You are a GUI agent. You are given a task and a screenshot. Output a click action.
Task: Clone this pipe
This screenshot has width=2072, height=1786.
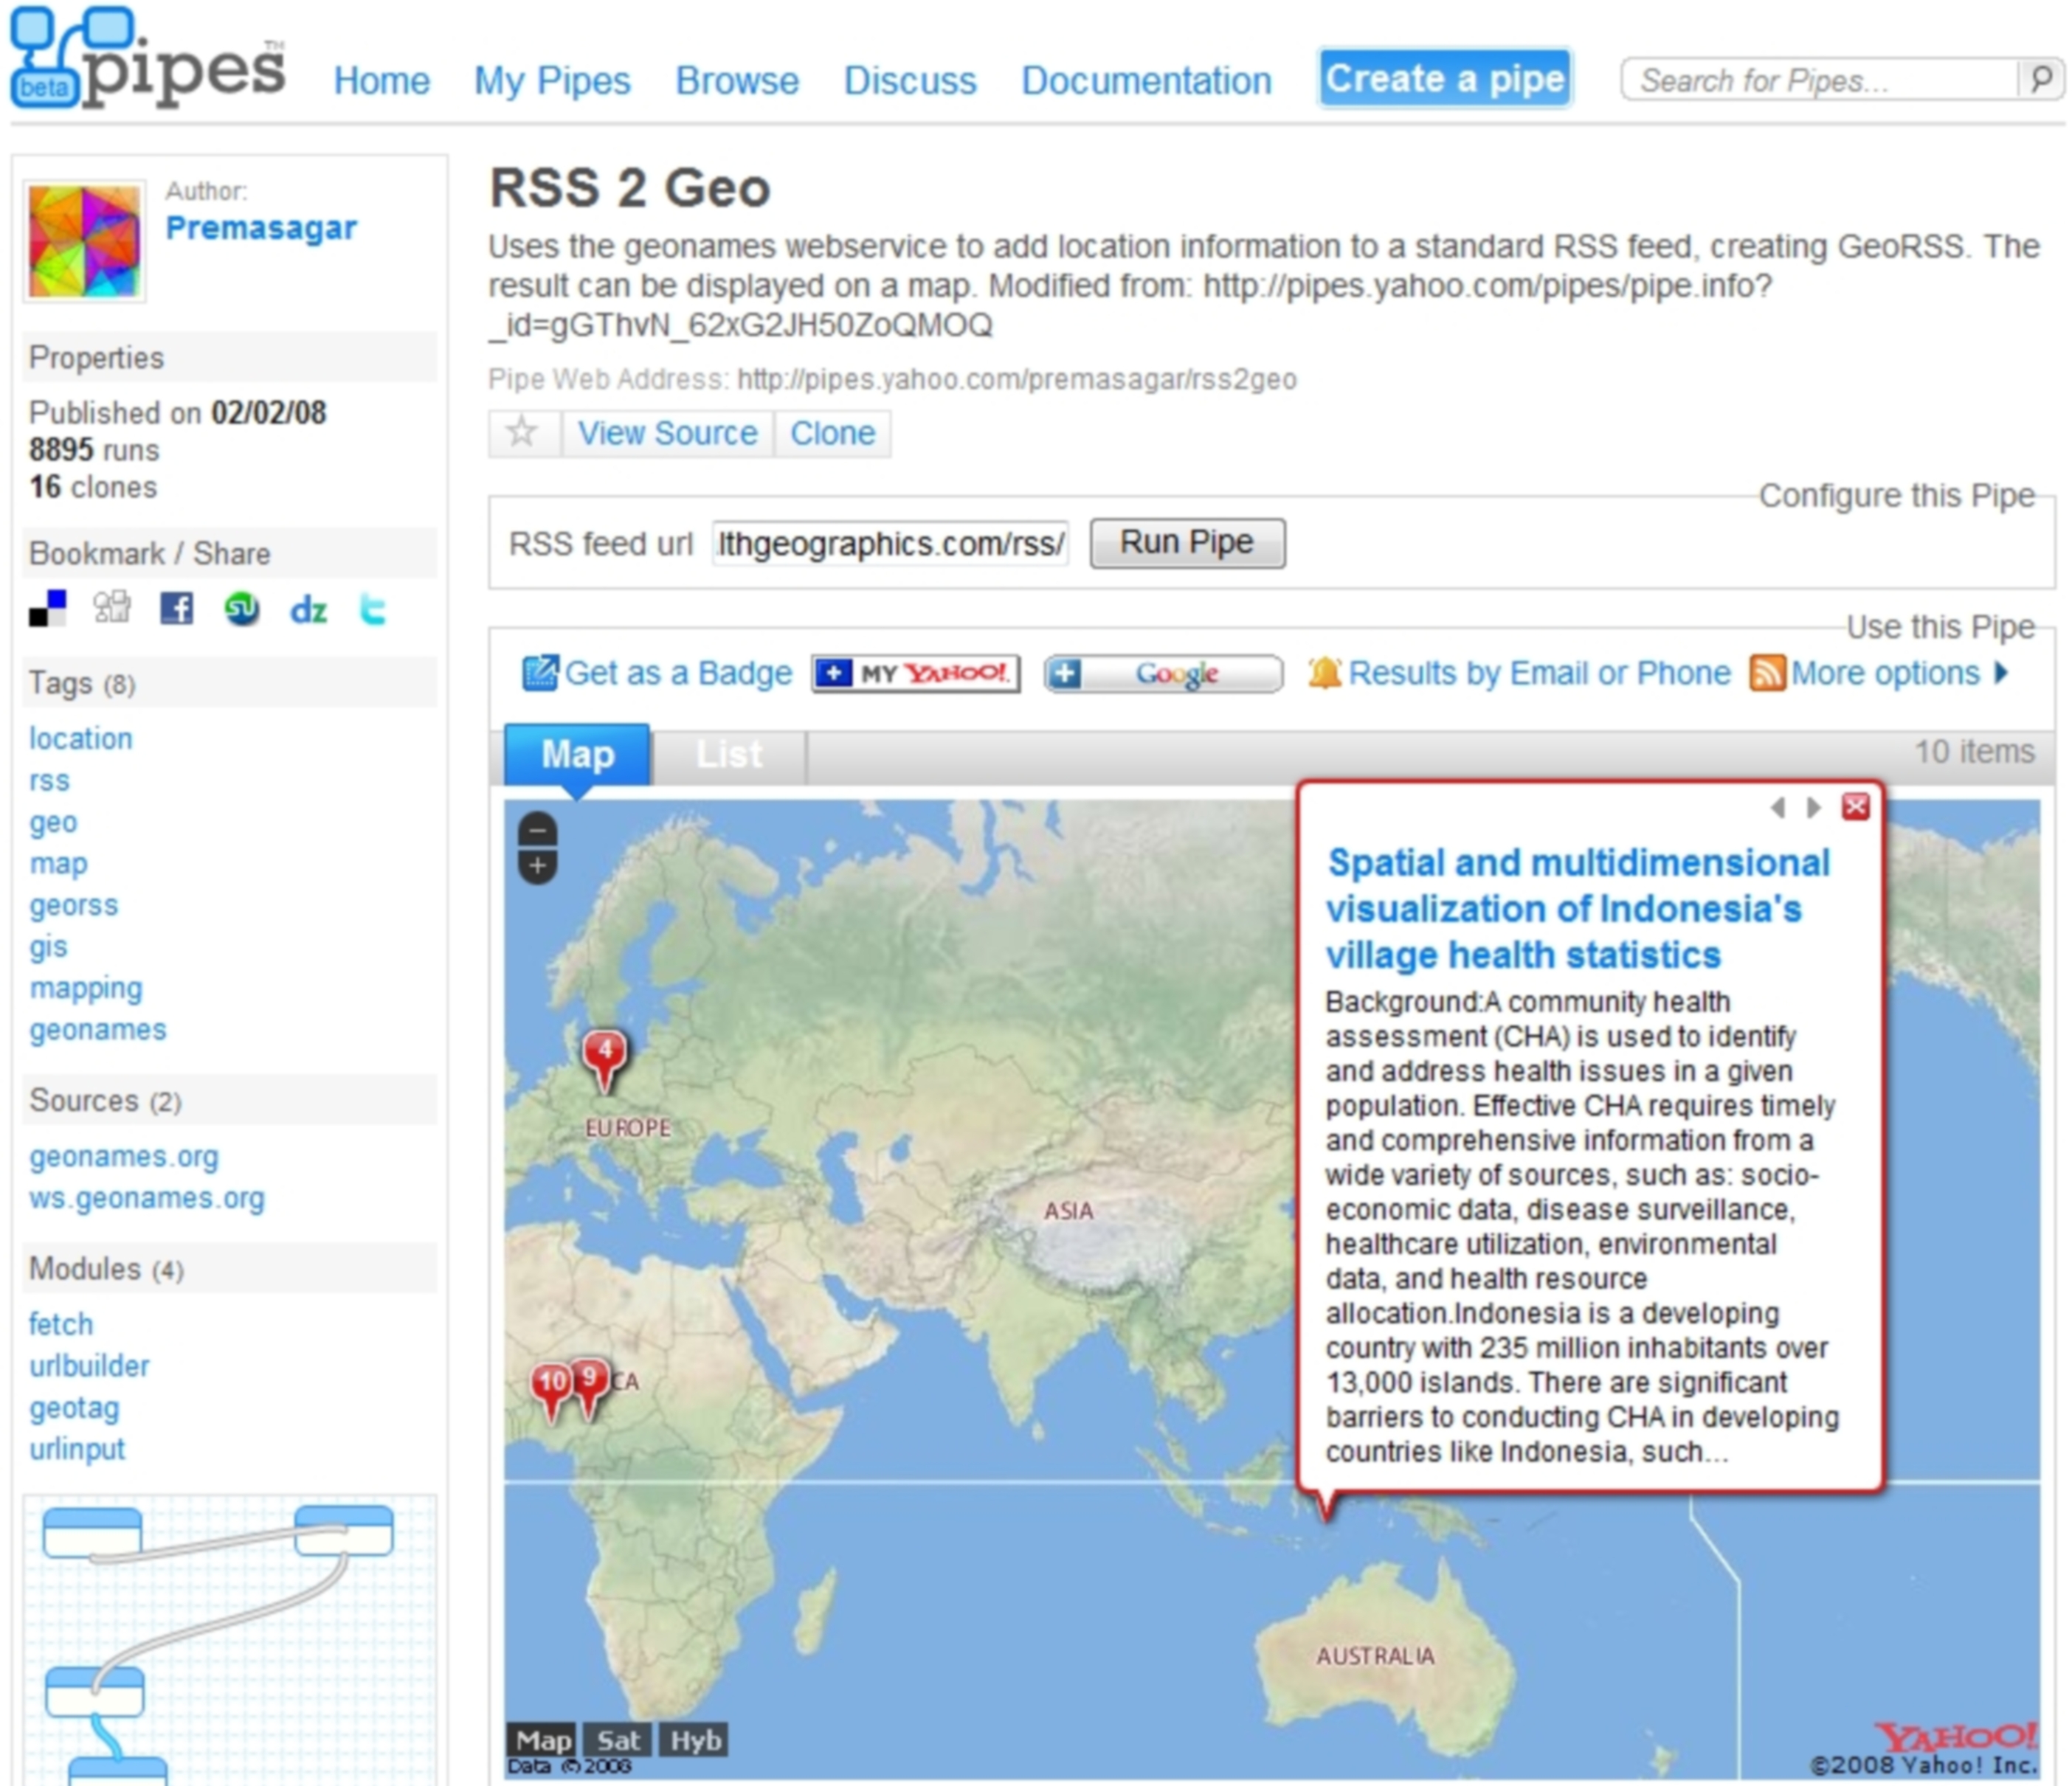tap(832, 433)
